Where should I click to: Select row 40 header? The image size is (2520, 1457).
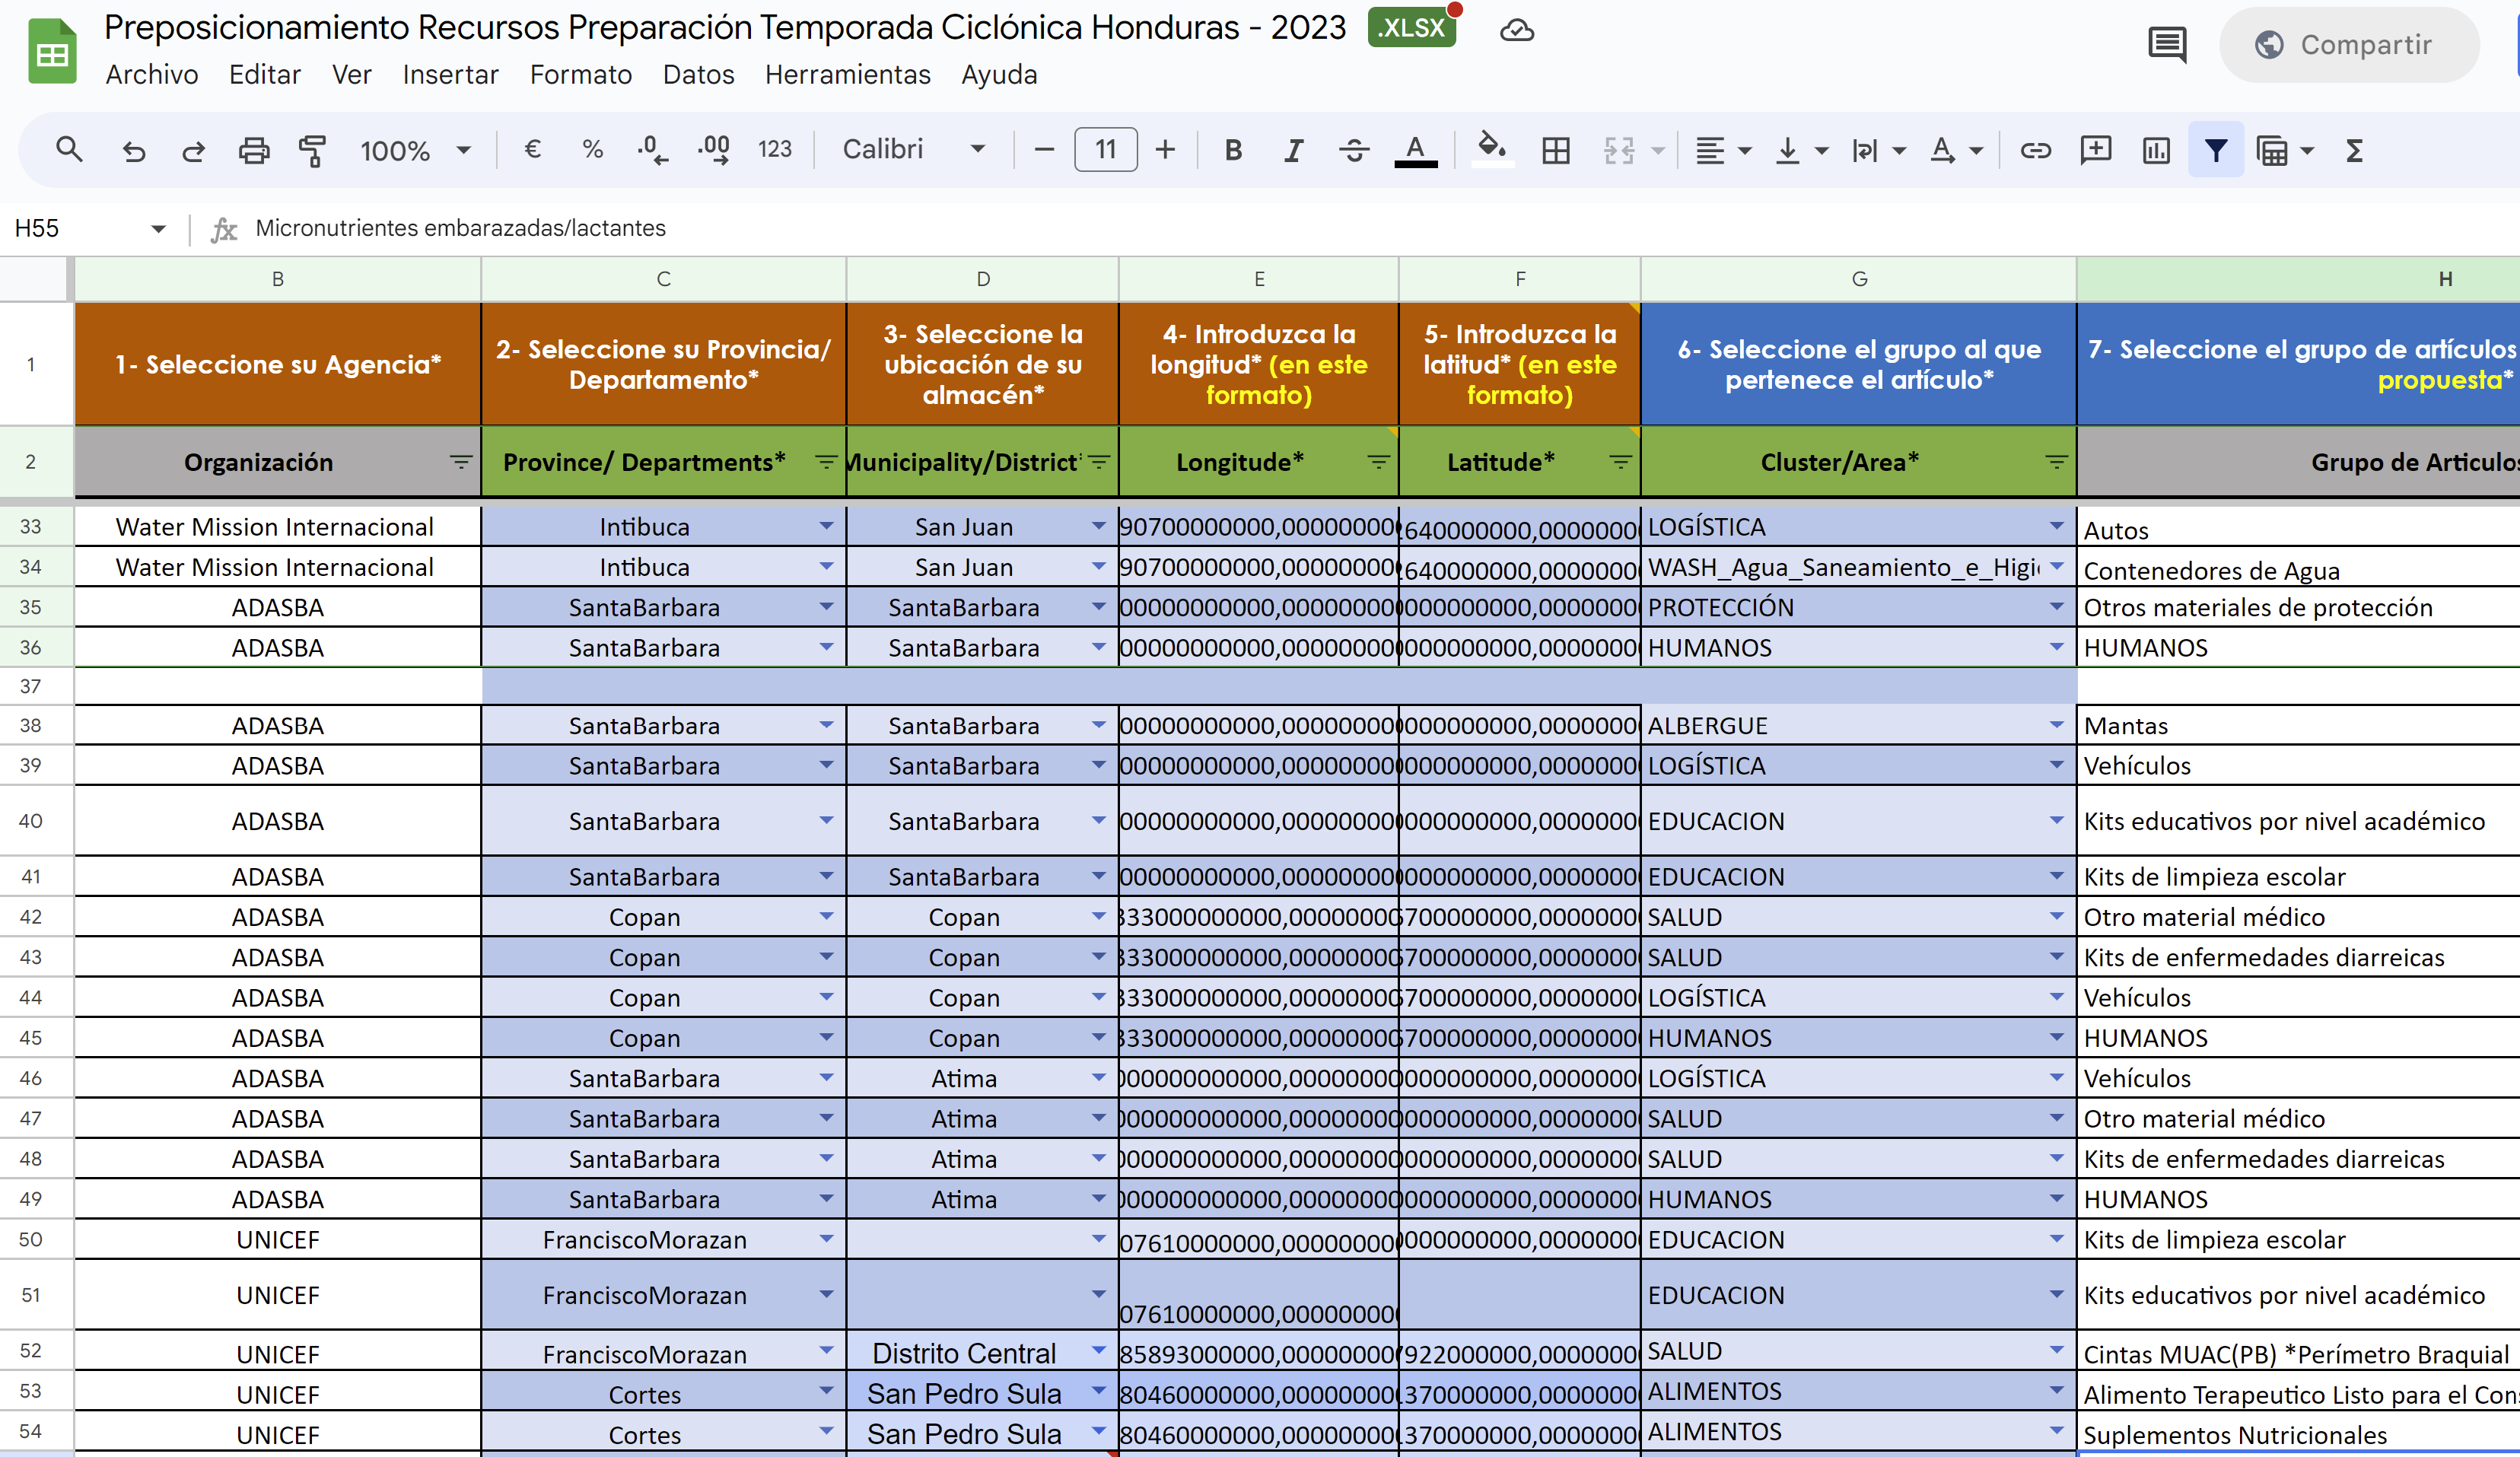click(31, 821)
